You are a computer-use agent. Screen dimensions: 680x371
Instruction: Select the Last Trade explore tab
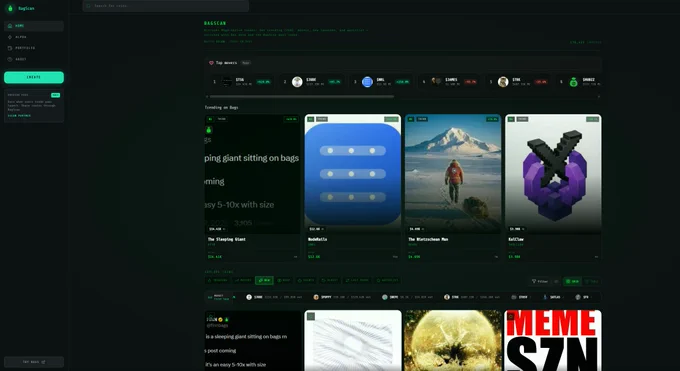tap(357, 281)
